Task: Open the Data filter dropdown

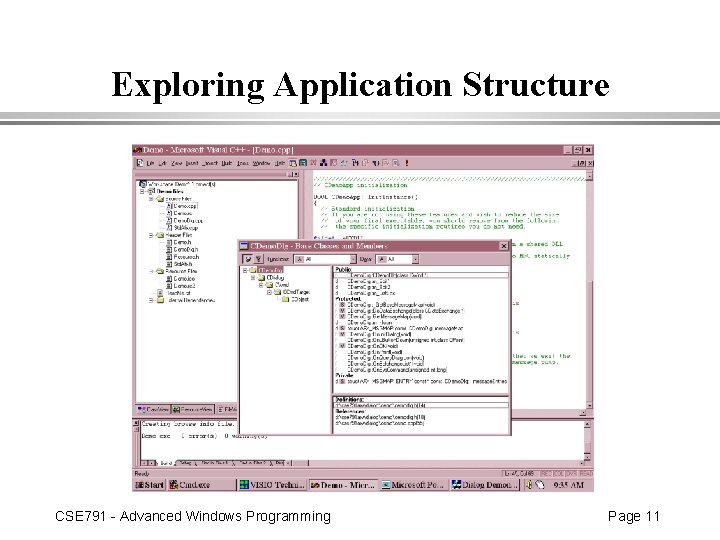Action: point(415,259)
